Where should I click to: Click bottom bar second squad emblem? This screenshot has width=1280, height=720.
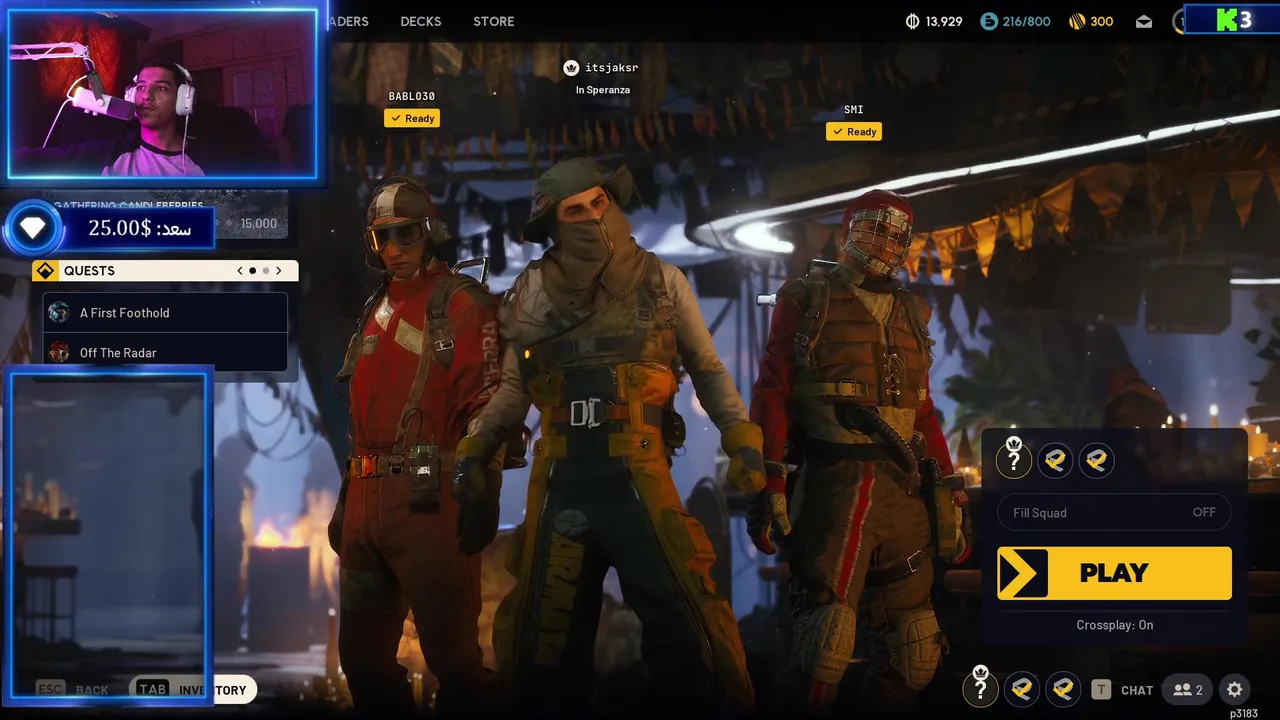pyautogui.click(x=1022, y=689)
